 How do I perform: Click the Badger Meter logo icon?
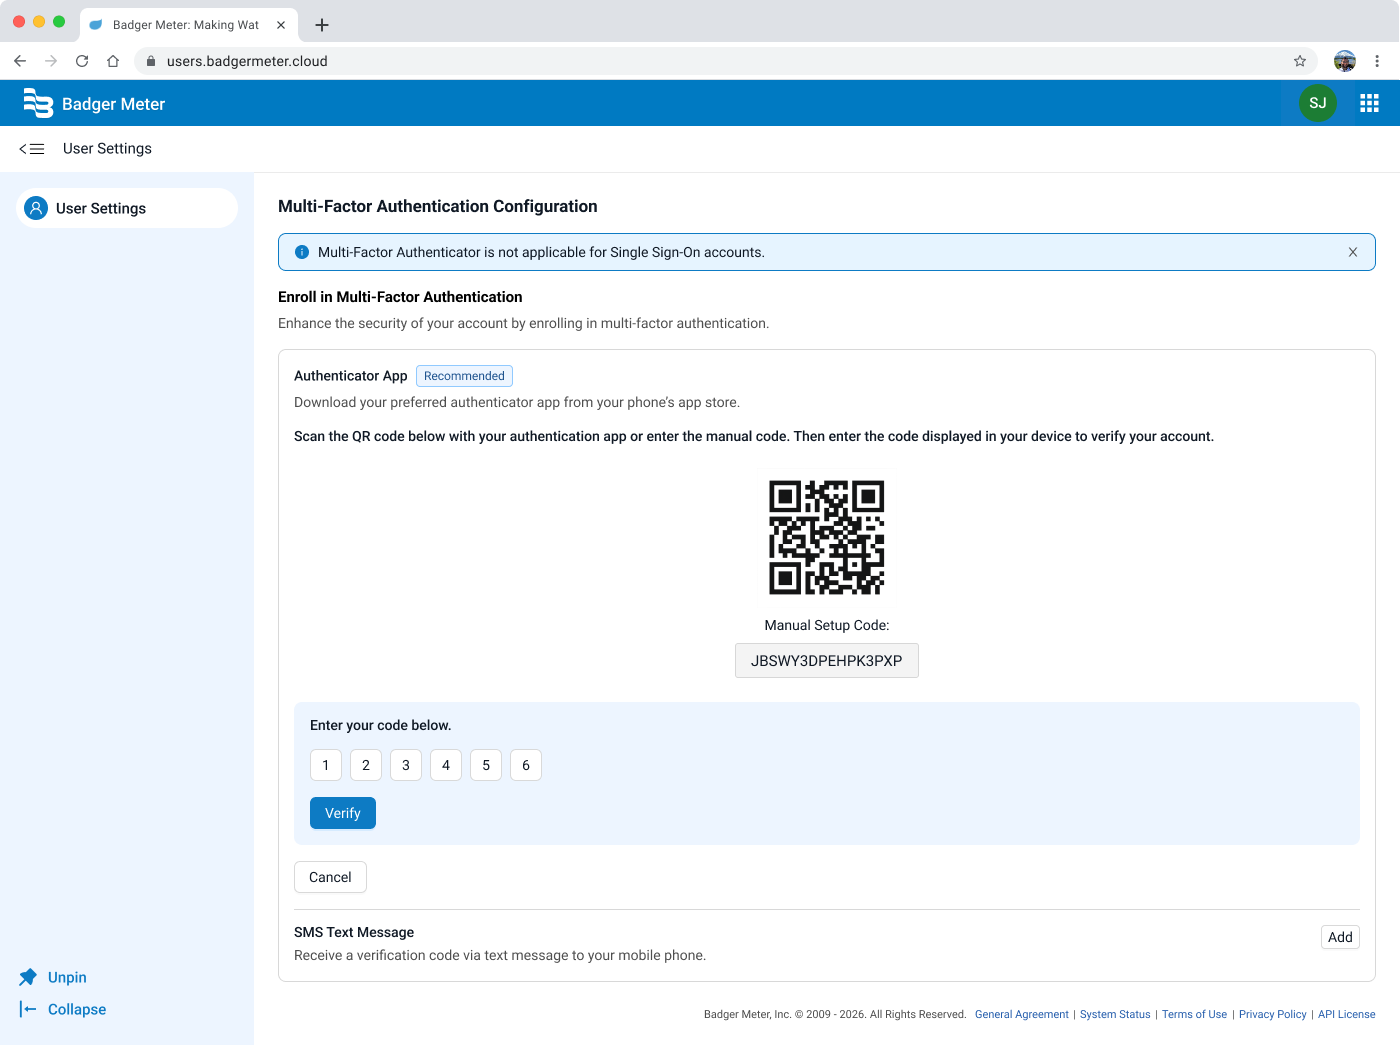[x=38, y=103]
